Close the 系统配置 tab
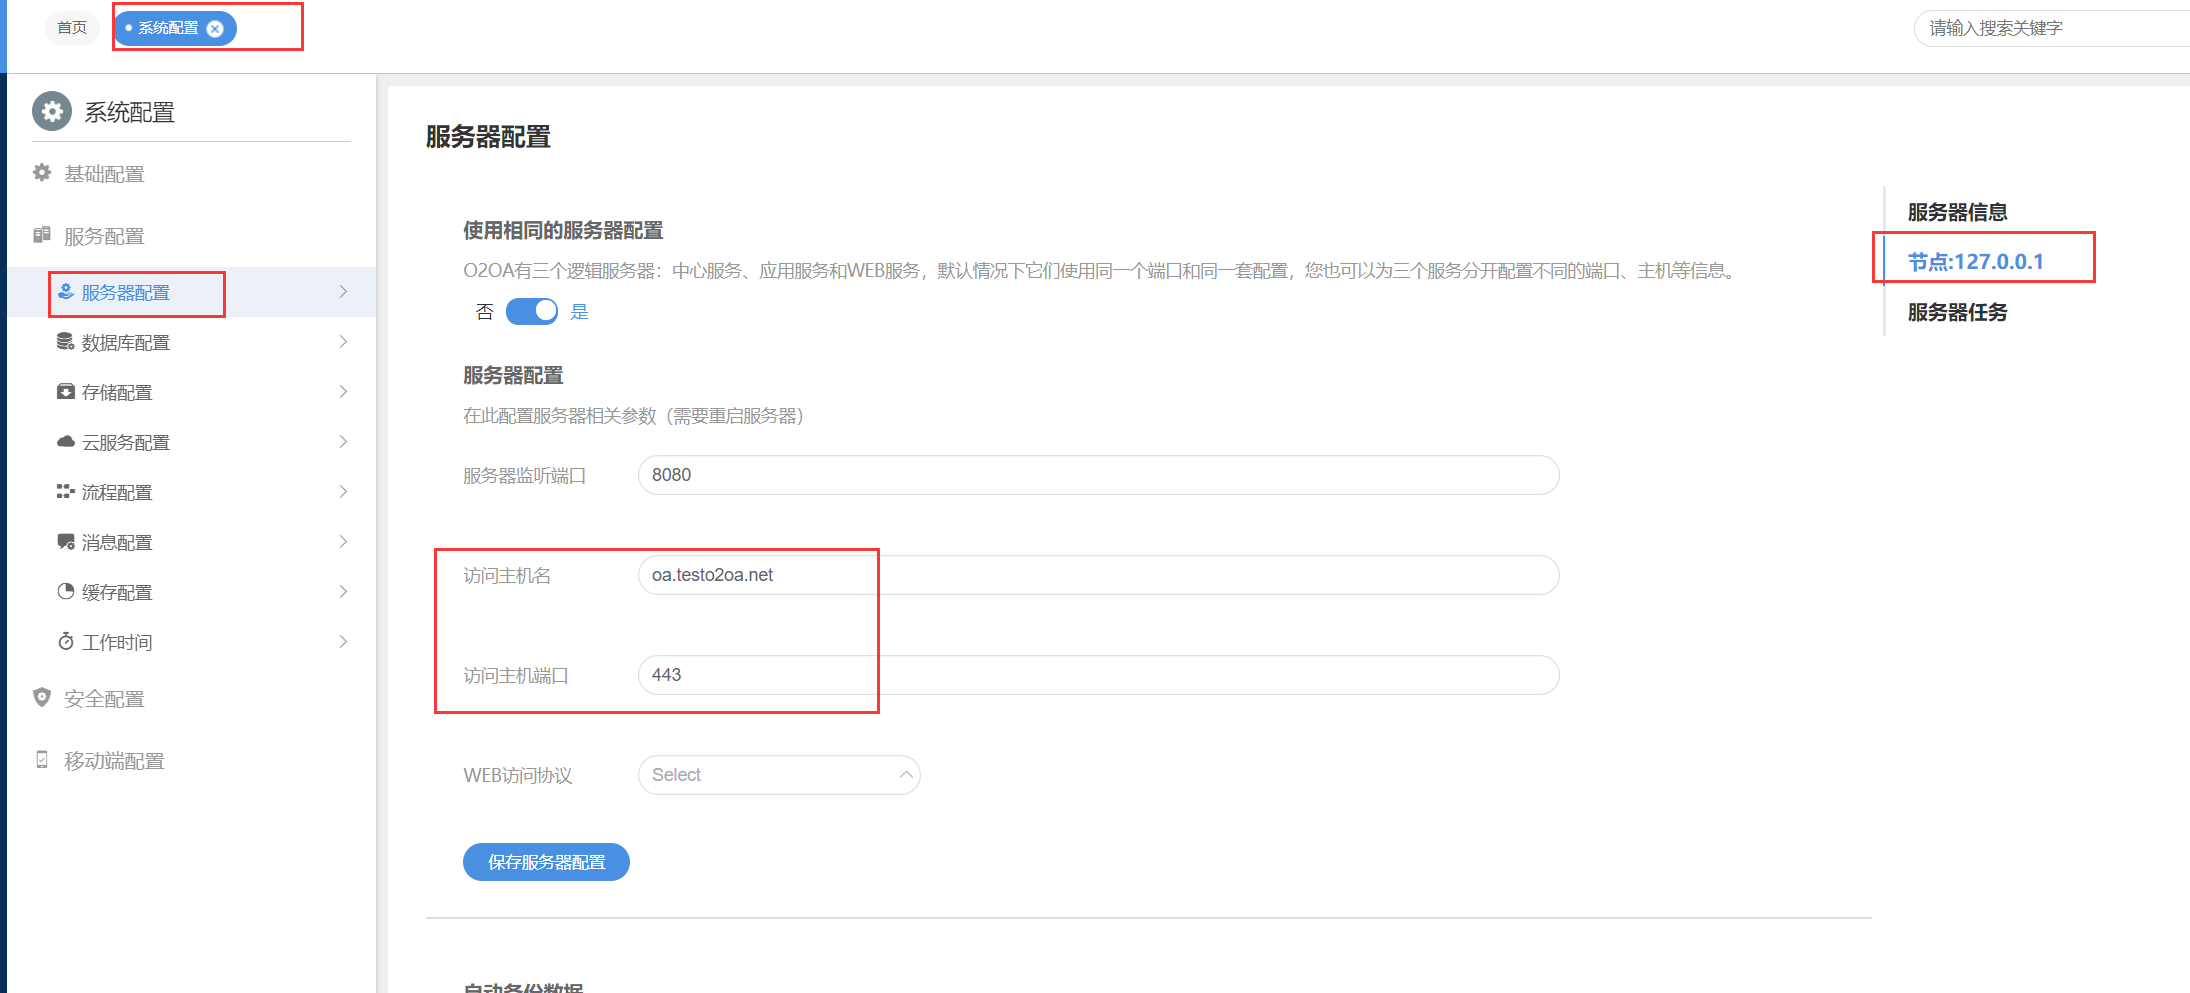The width and height of the screenshot is (2190, 993). point(215,28)
